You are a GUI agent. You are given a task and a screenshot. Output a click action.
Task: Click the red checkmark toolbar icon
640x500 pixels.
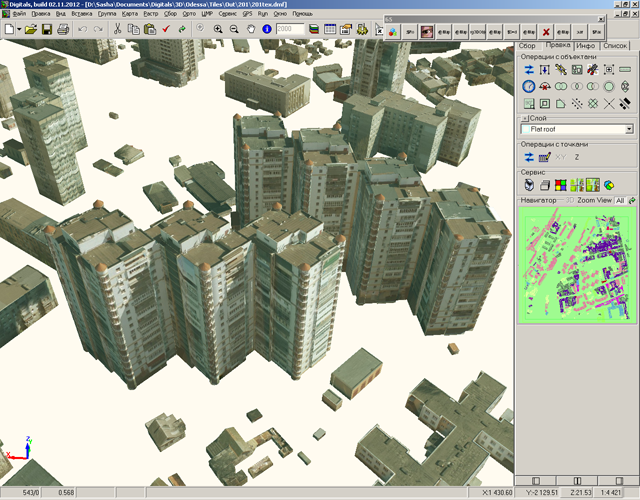(165, 30)
